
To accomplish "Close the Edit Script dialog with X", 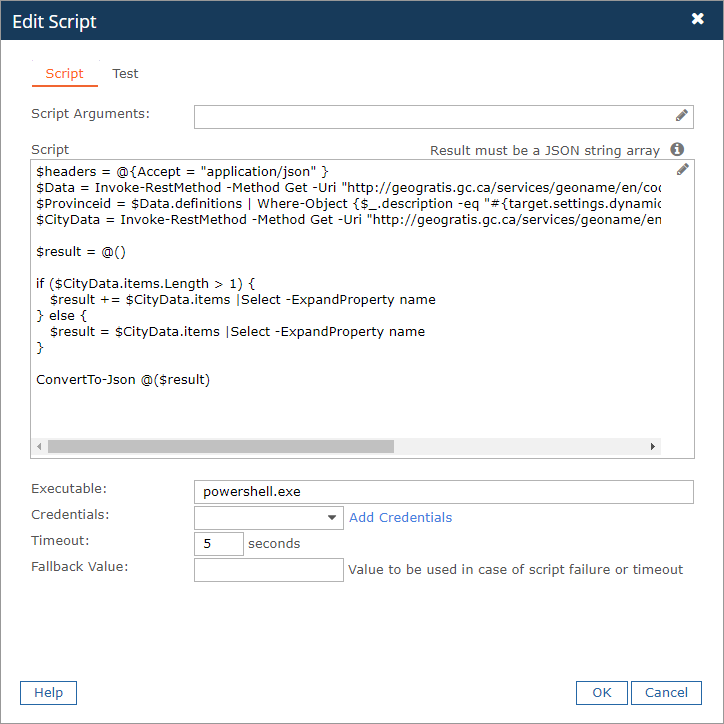I will [x=698, y=18].
